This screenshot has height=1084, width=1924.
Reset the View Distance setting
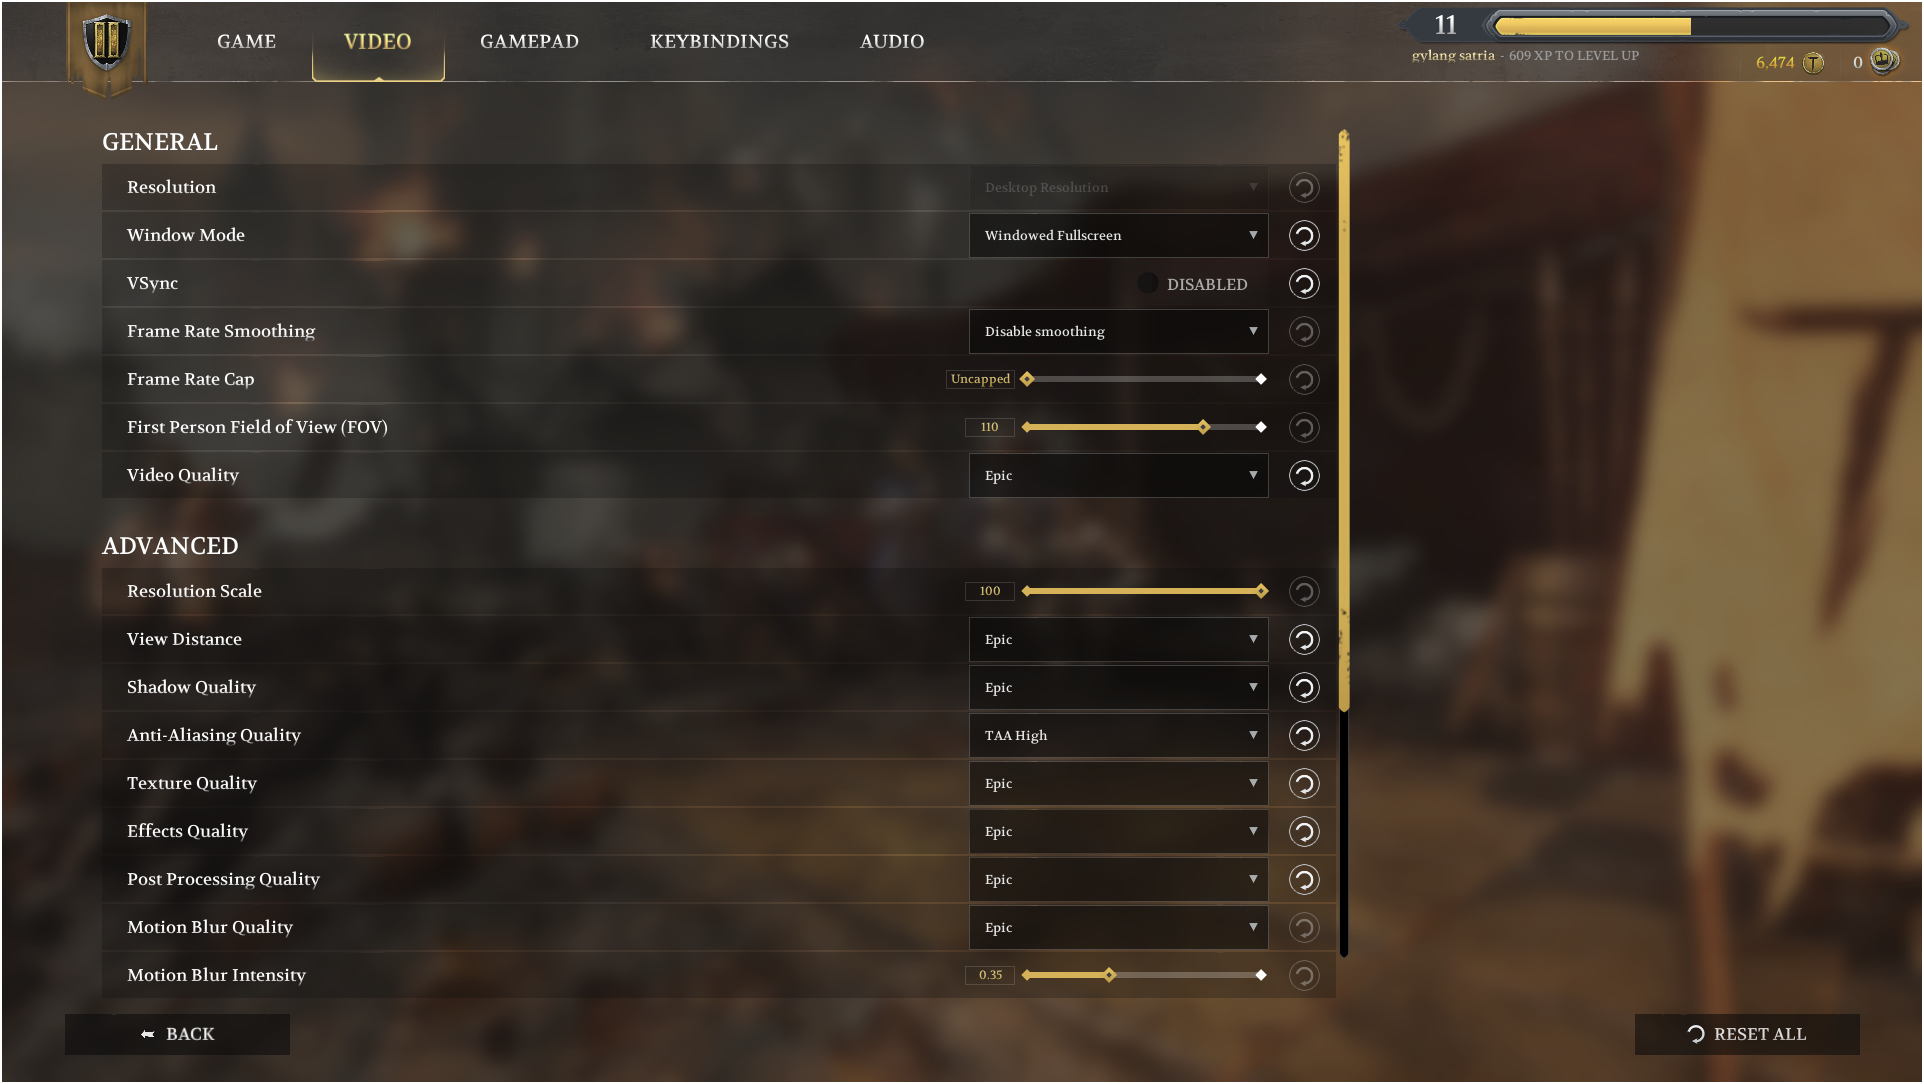pyautogui.click(x=1303, y=639)
